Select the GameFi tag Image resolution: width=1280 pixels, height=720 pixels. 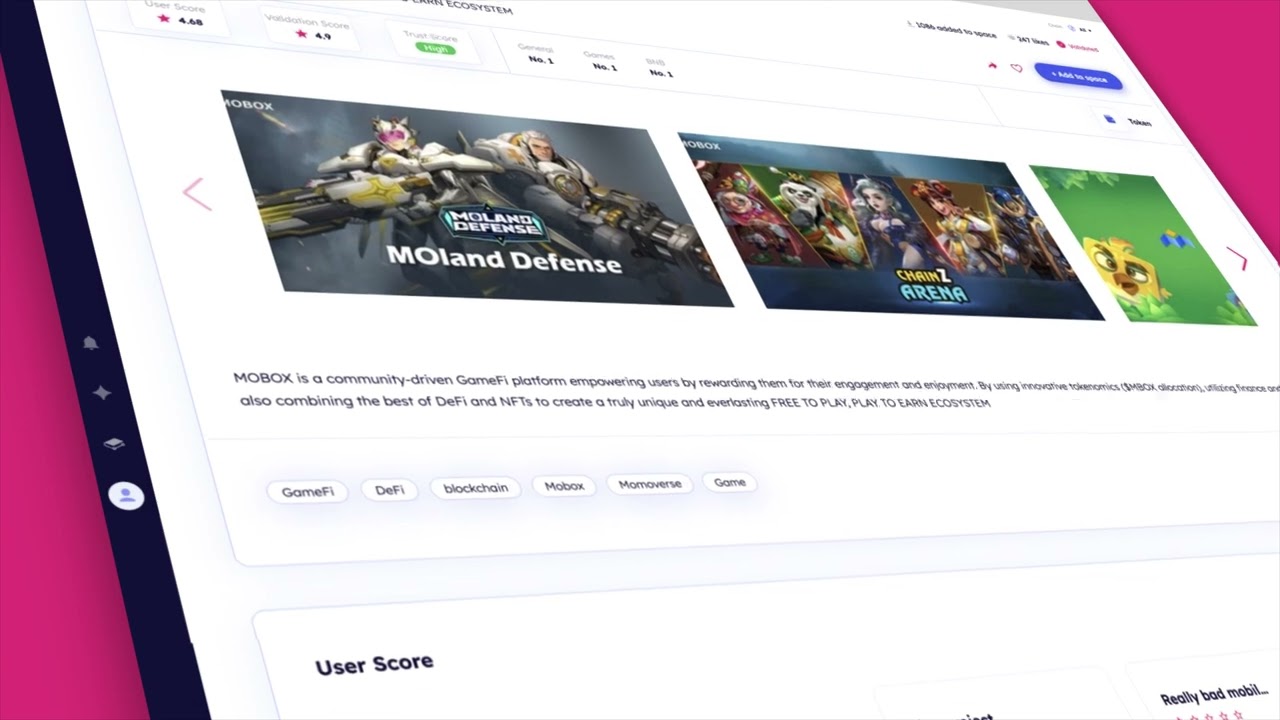click(307, 492)
